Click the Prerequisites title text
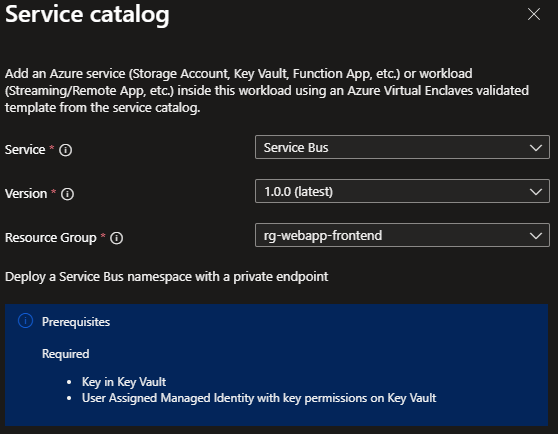 point(76,322)
